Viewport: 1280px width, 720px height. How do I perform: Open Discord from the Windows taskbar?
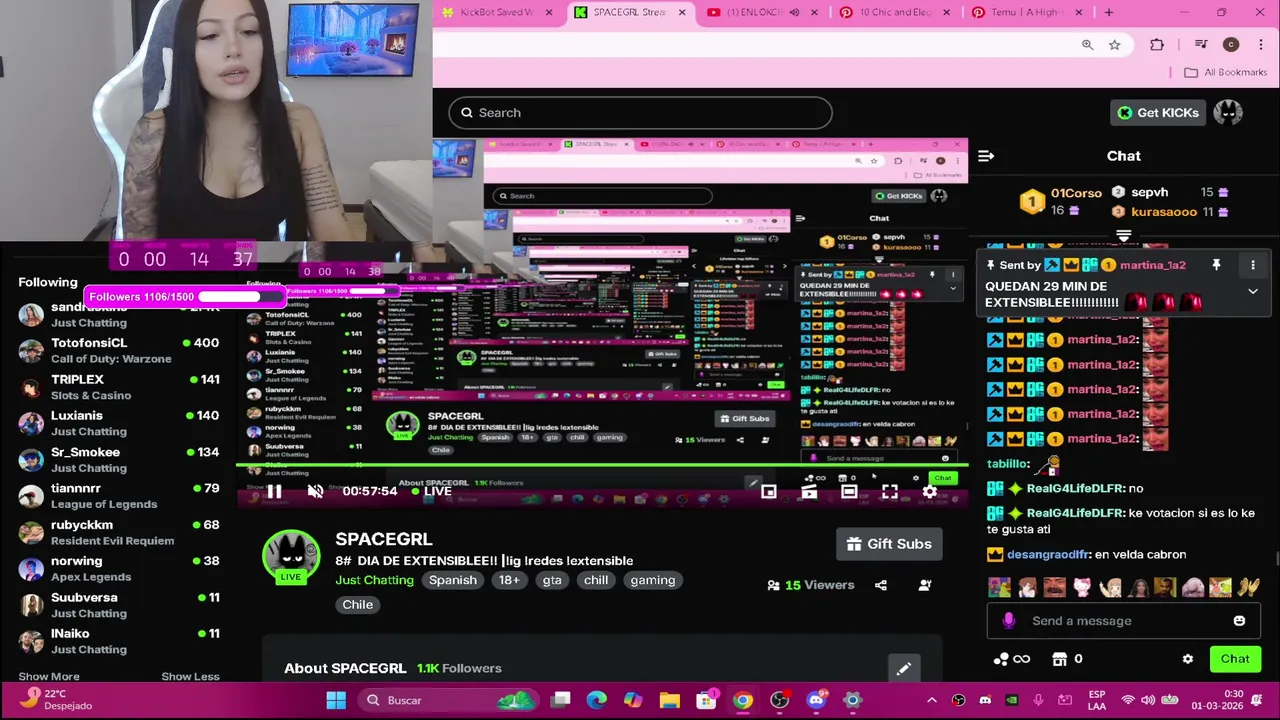pos(817,700)
